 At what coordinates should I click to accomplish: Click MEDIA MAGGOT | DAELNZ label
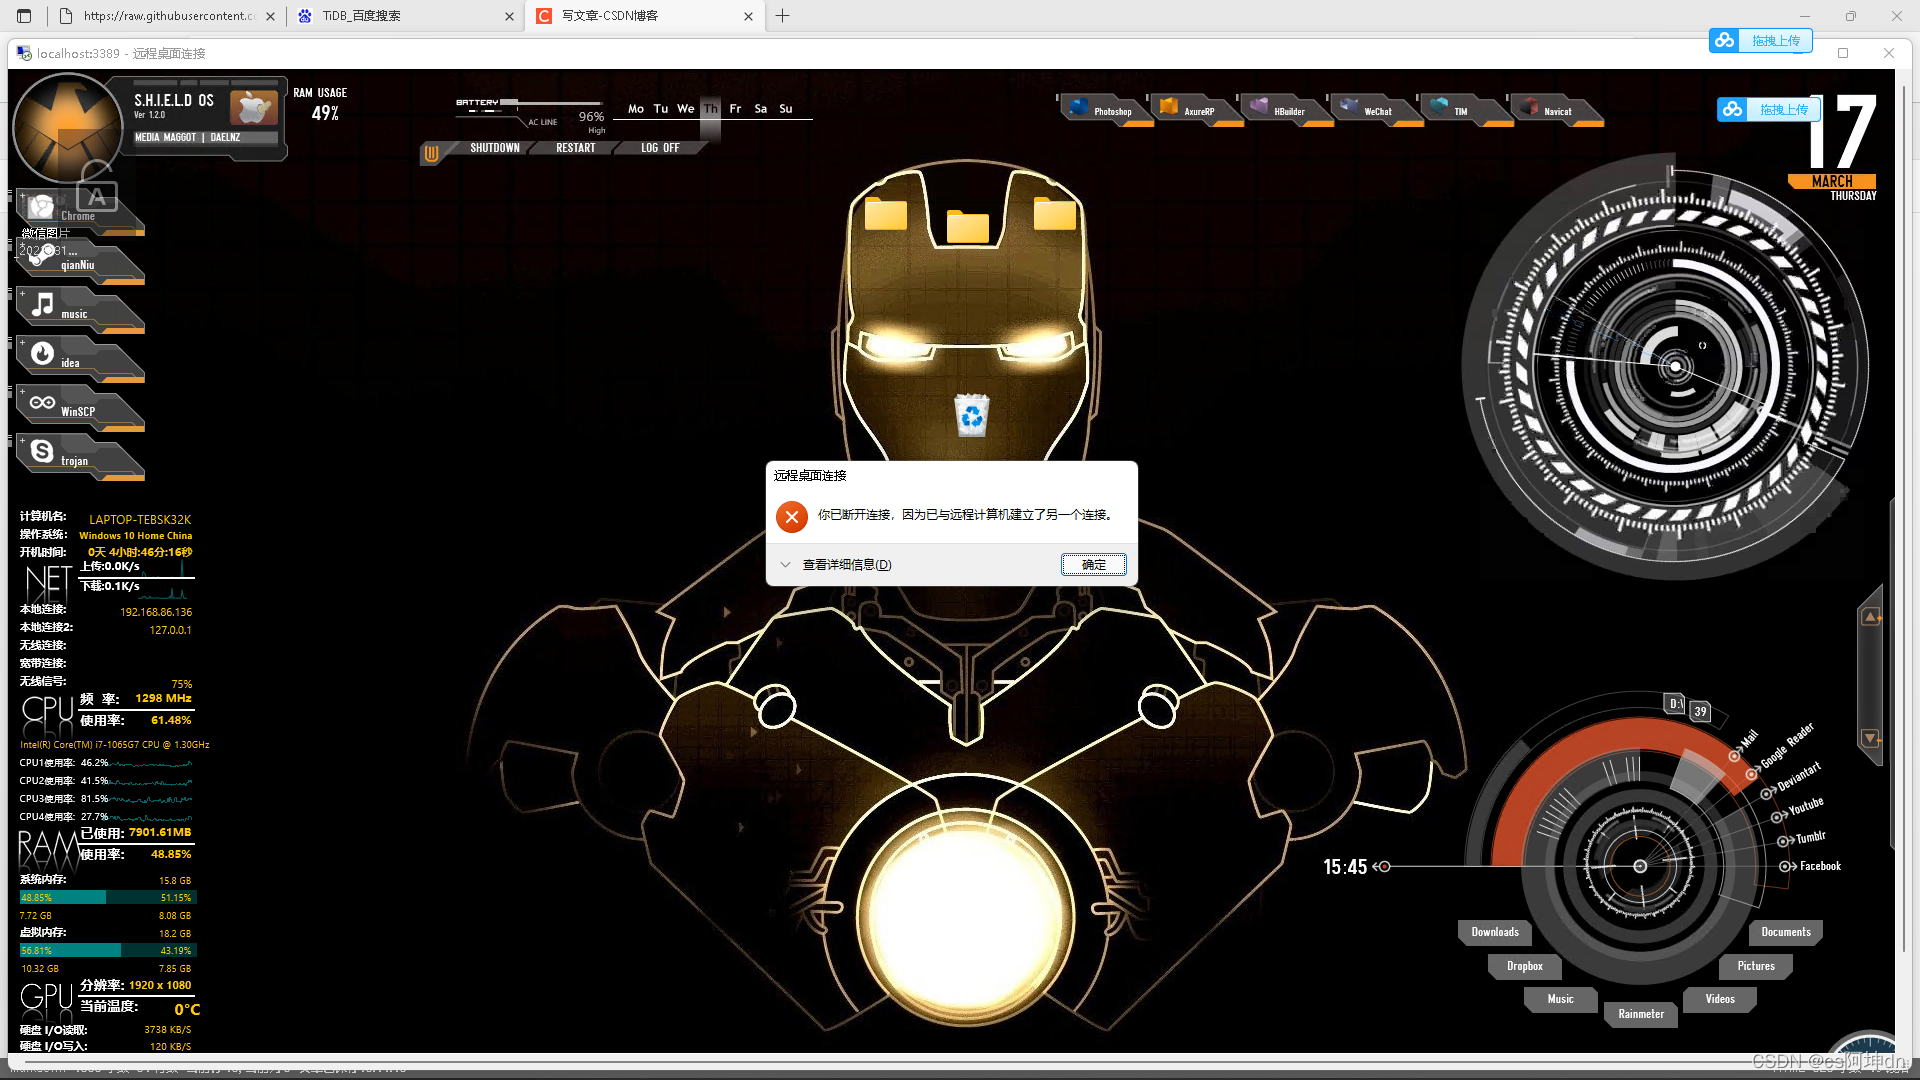coord(188,138)
